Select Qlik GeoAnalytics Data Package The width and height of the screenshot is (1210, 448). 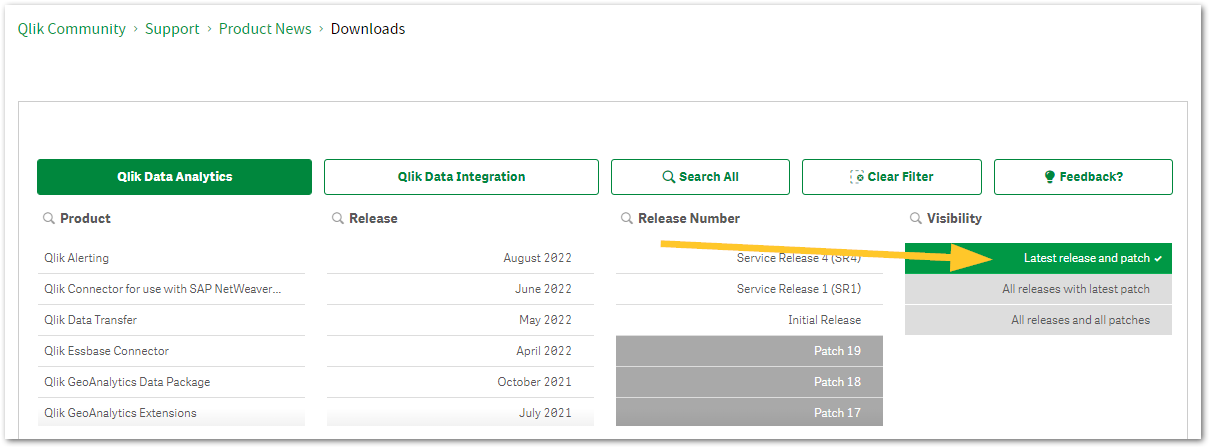[171, 382]
